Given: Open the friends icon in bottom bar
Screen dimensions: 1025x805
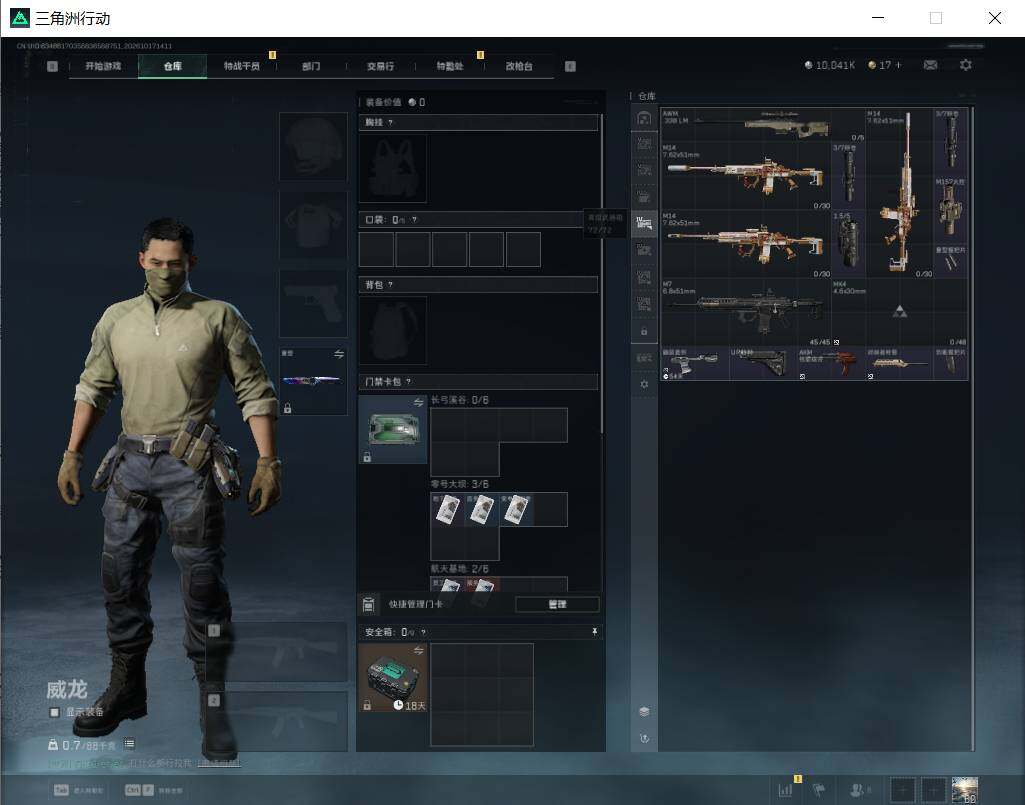Looking at the screenshot, I should (856, 790).
